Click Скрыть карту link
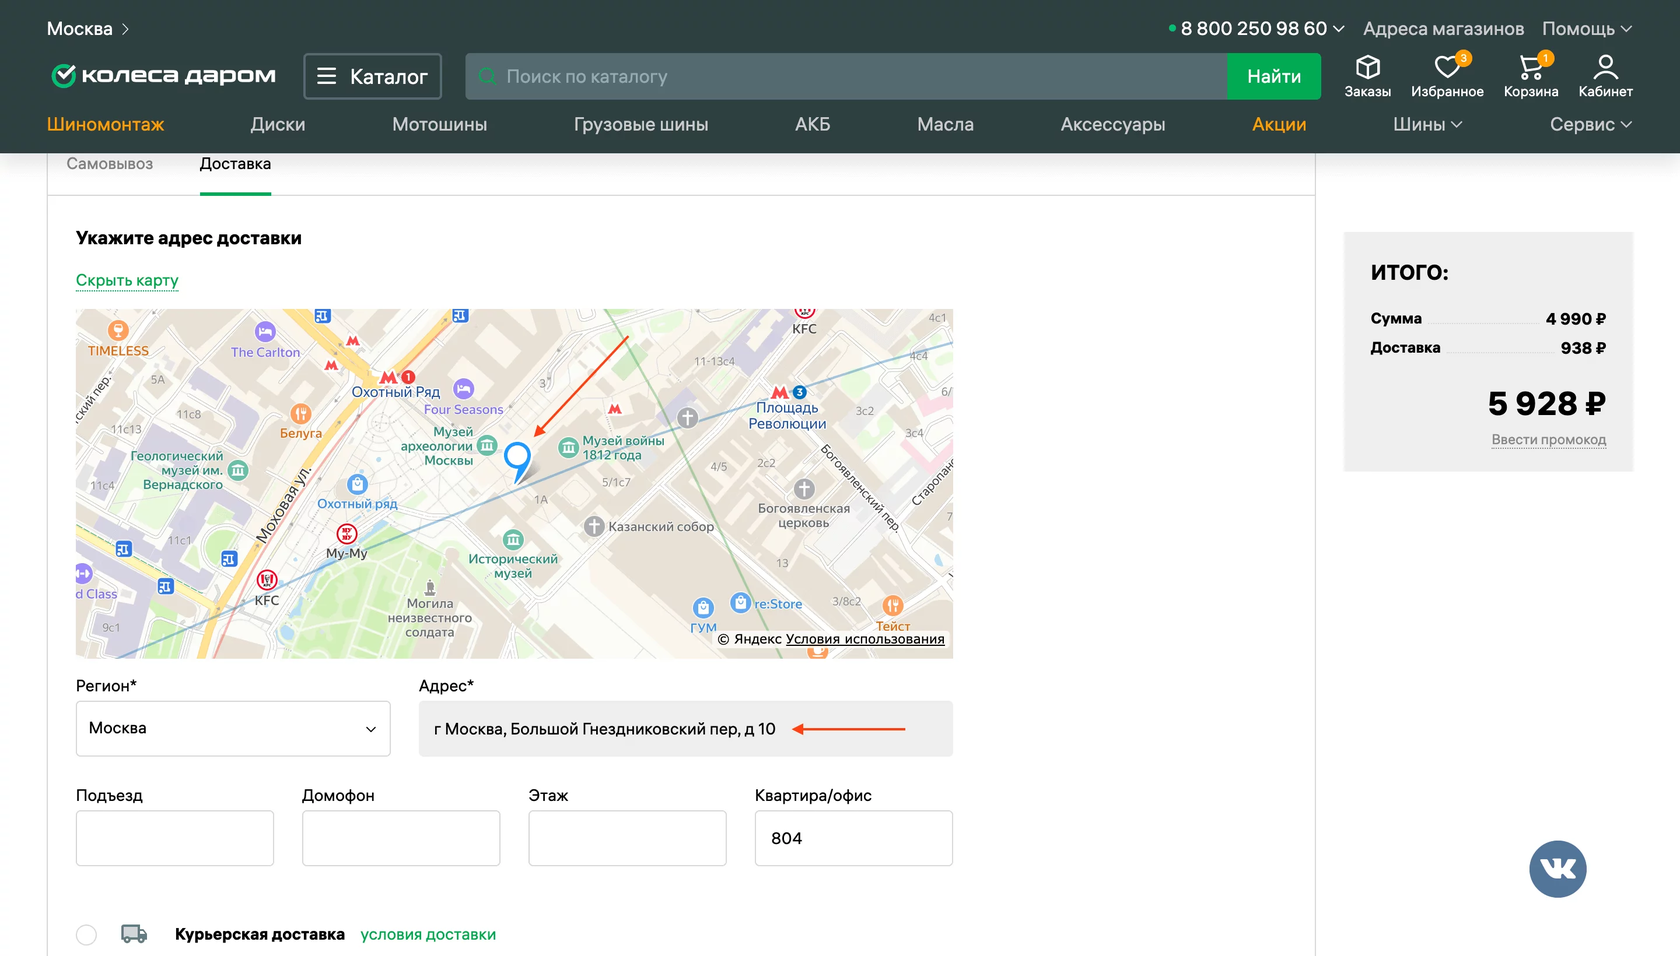The width and height of the screenshot is (1680, 956). [x=127, y=281]
